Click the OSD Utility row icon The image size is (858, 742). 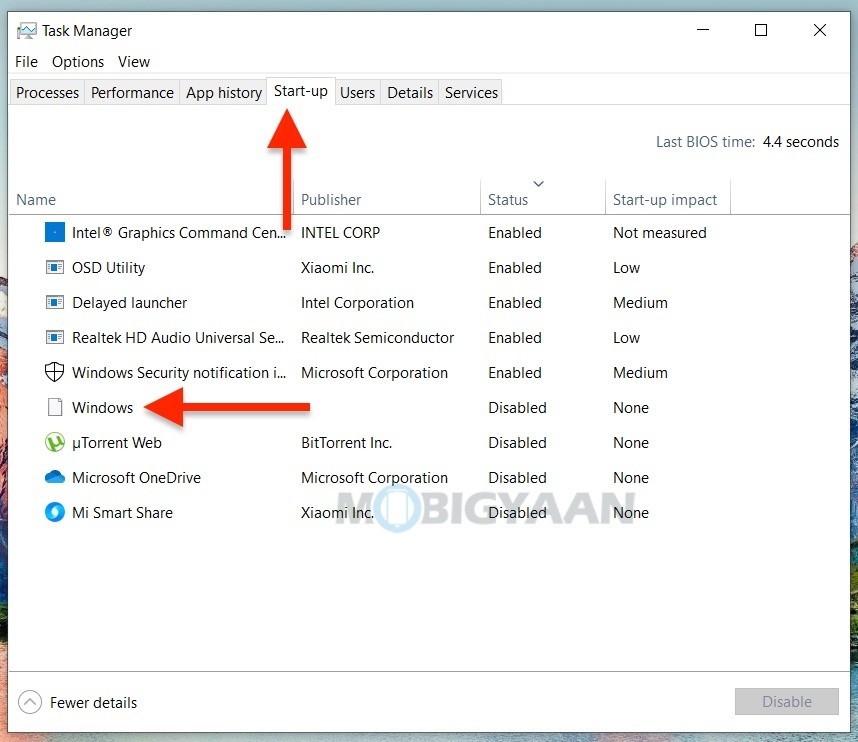pos(55,268)
